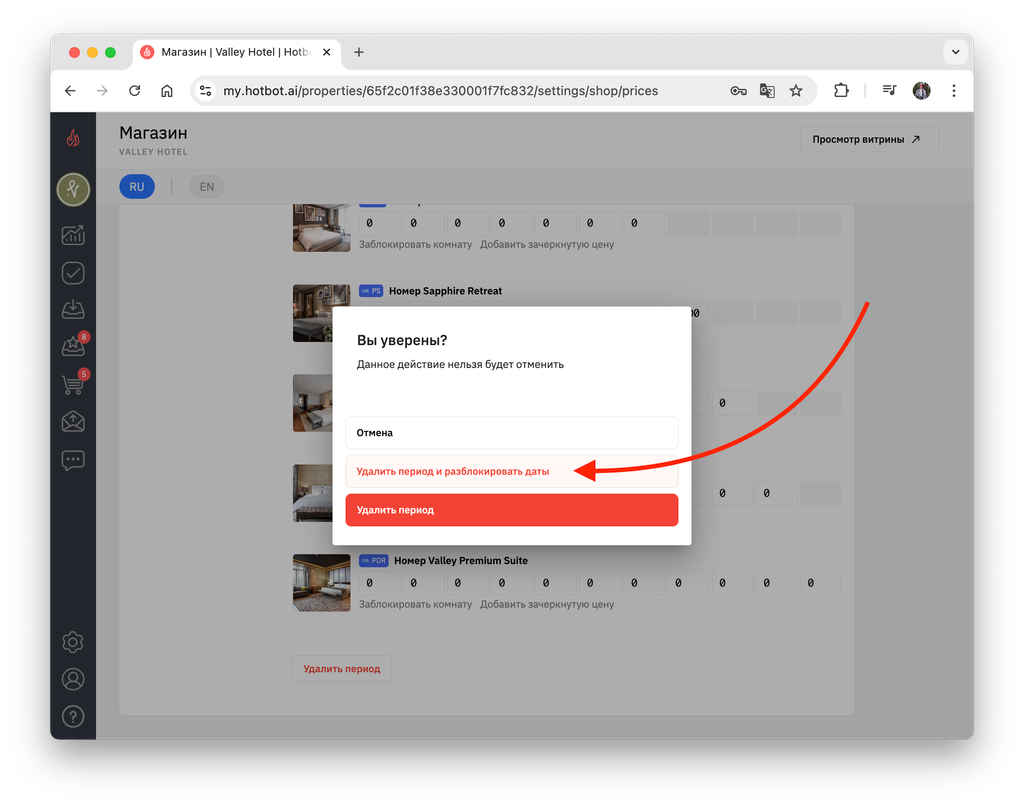Click the Valley Premium Suite room thumbnail

(321, 583)
